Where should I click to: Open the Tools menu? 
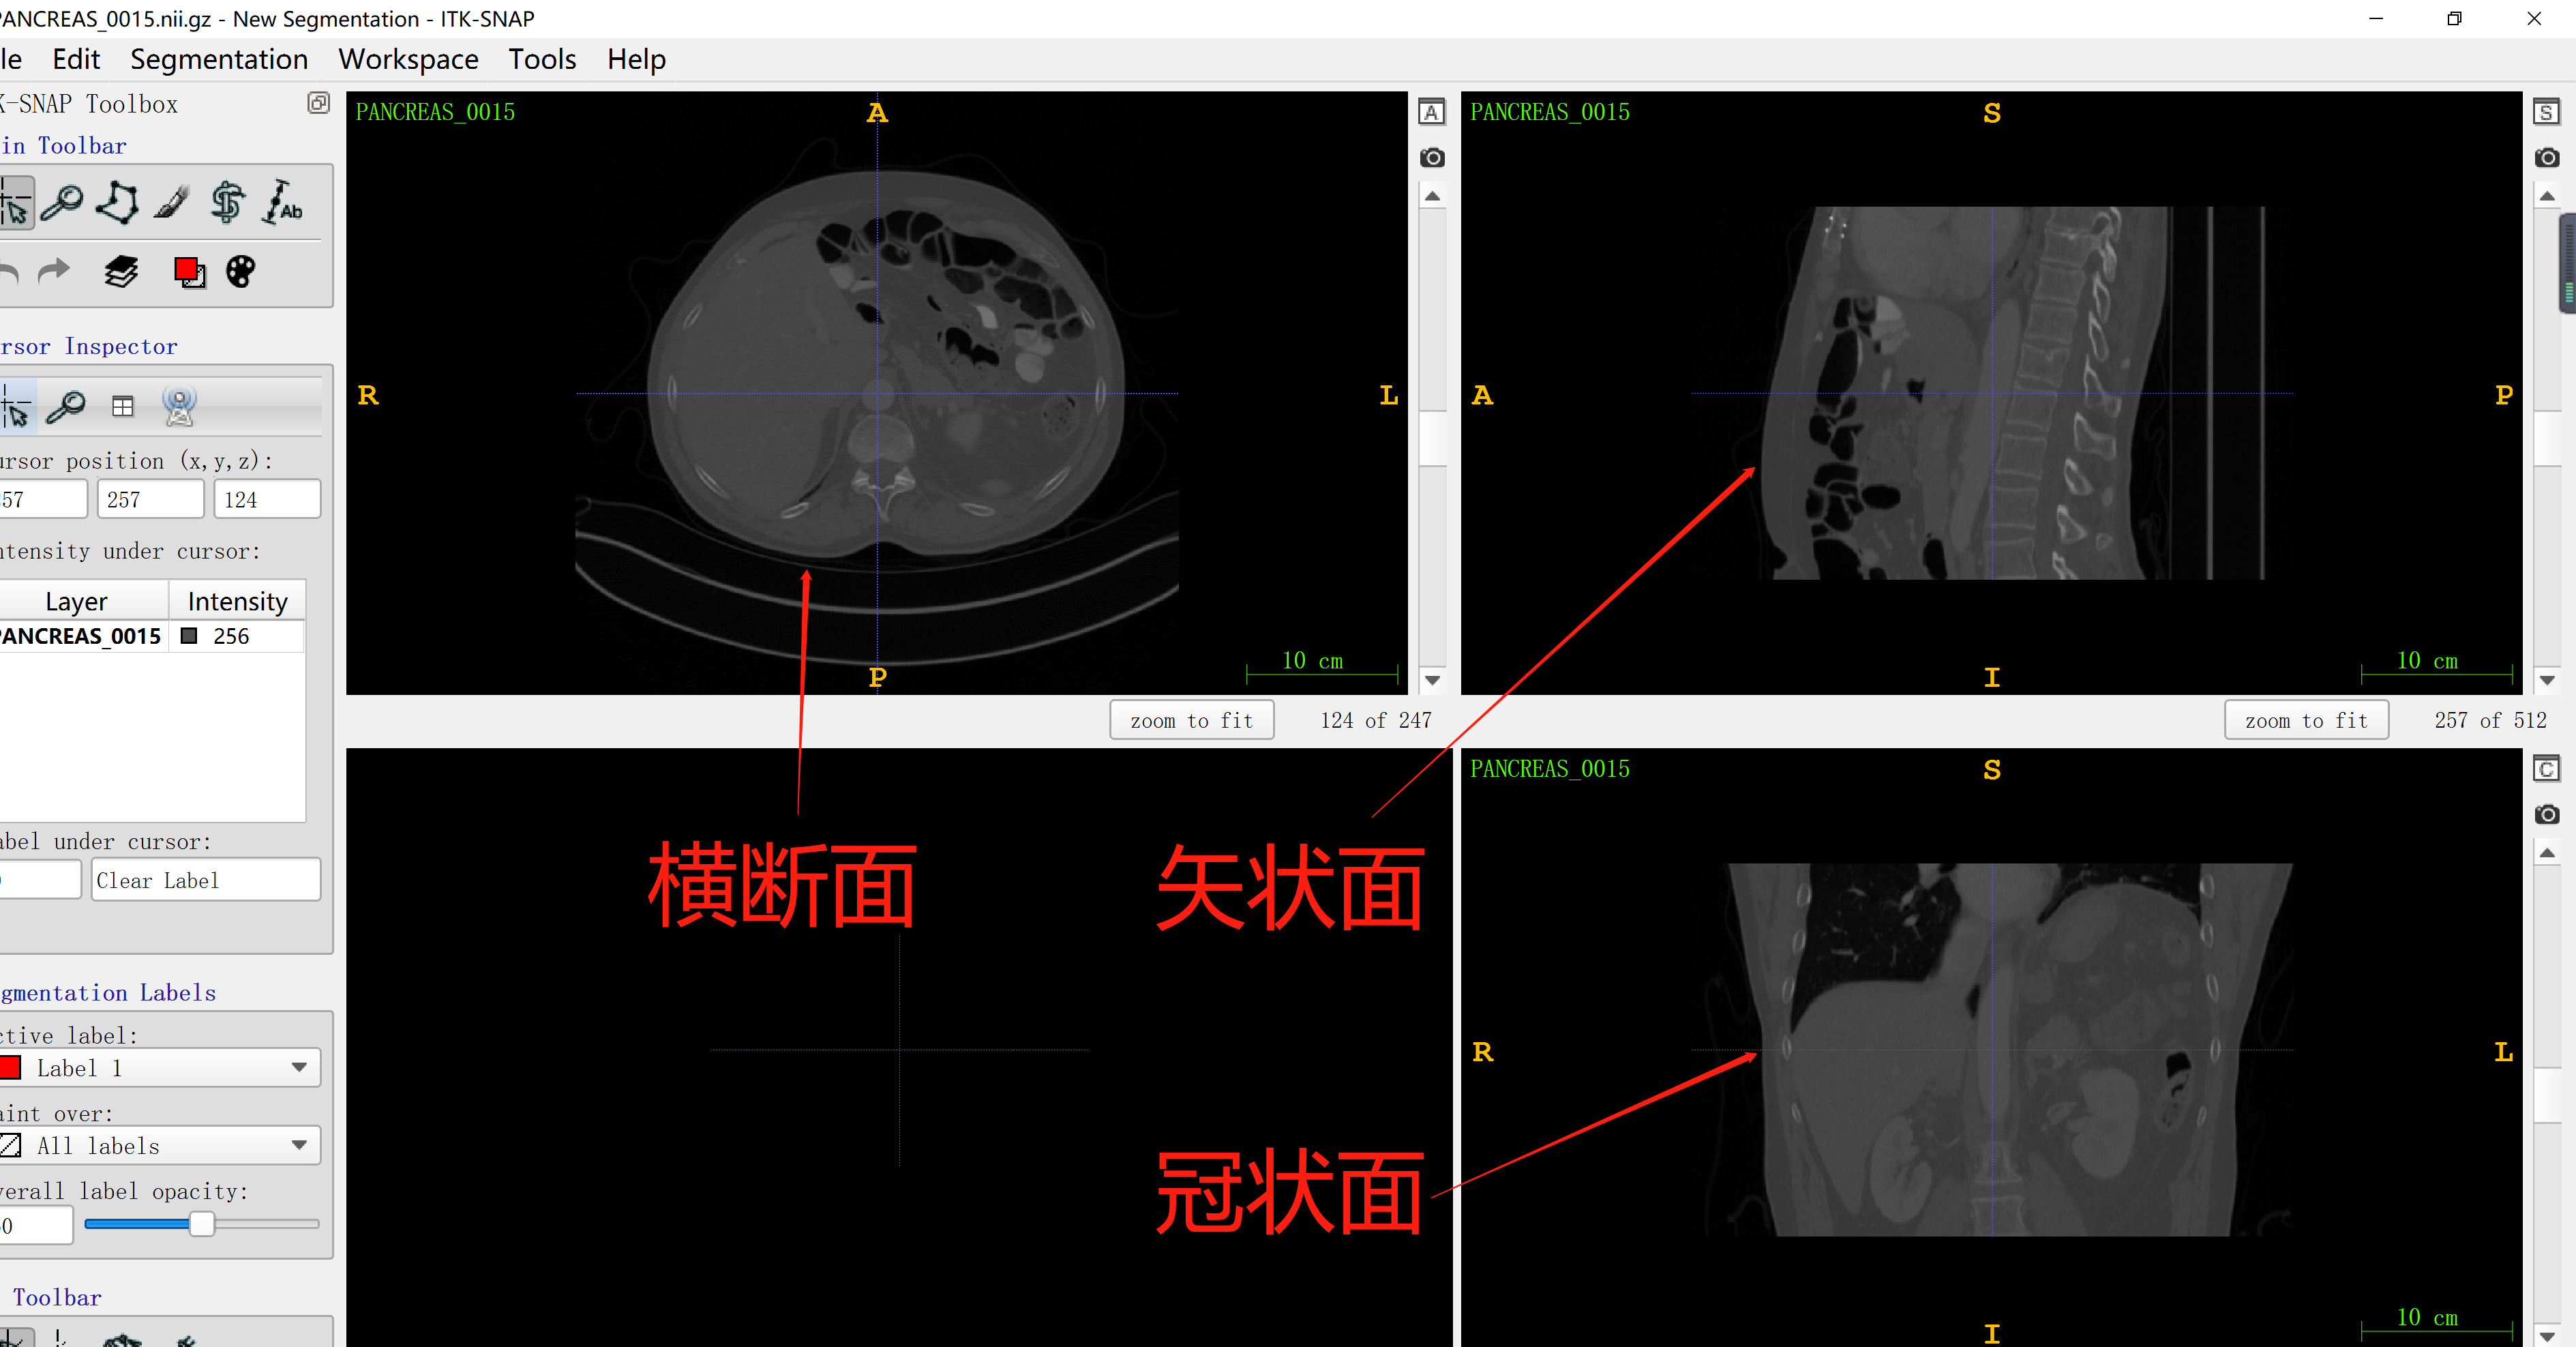click(542, 59)
